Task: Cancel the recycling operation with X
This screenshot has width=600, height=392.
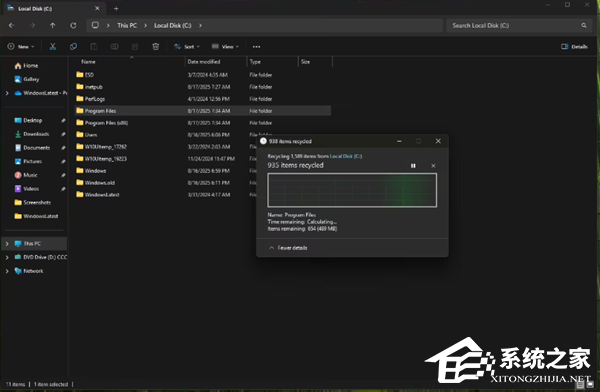Action: [x=433, y=166]
